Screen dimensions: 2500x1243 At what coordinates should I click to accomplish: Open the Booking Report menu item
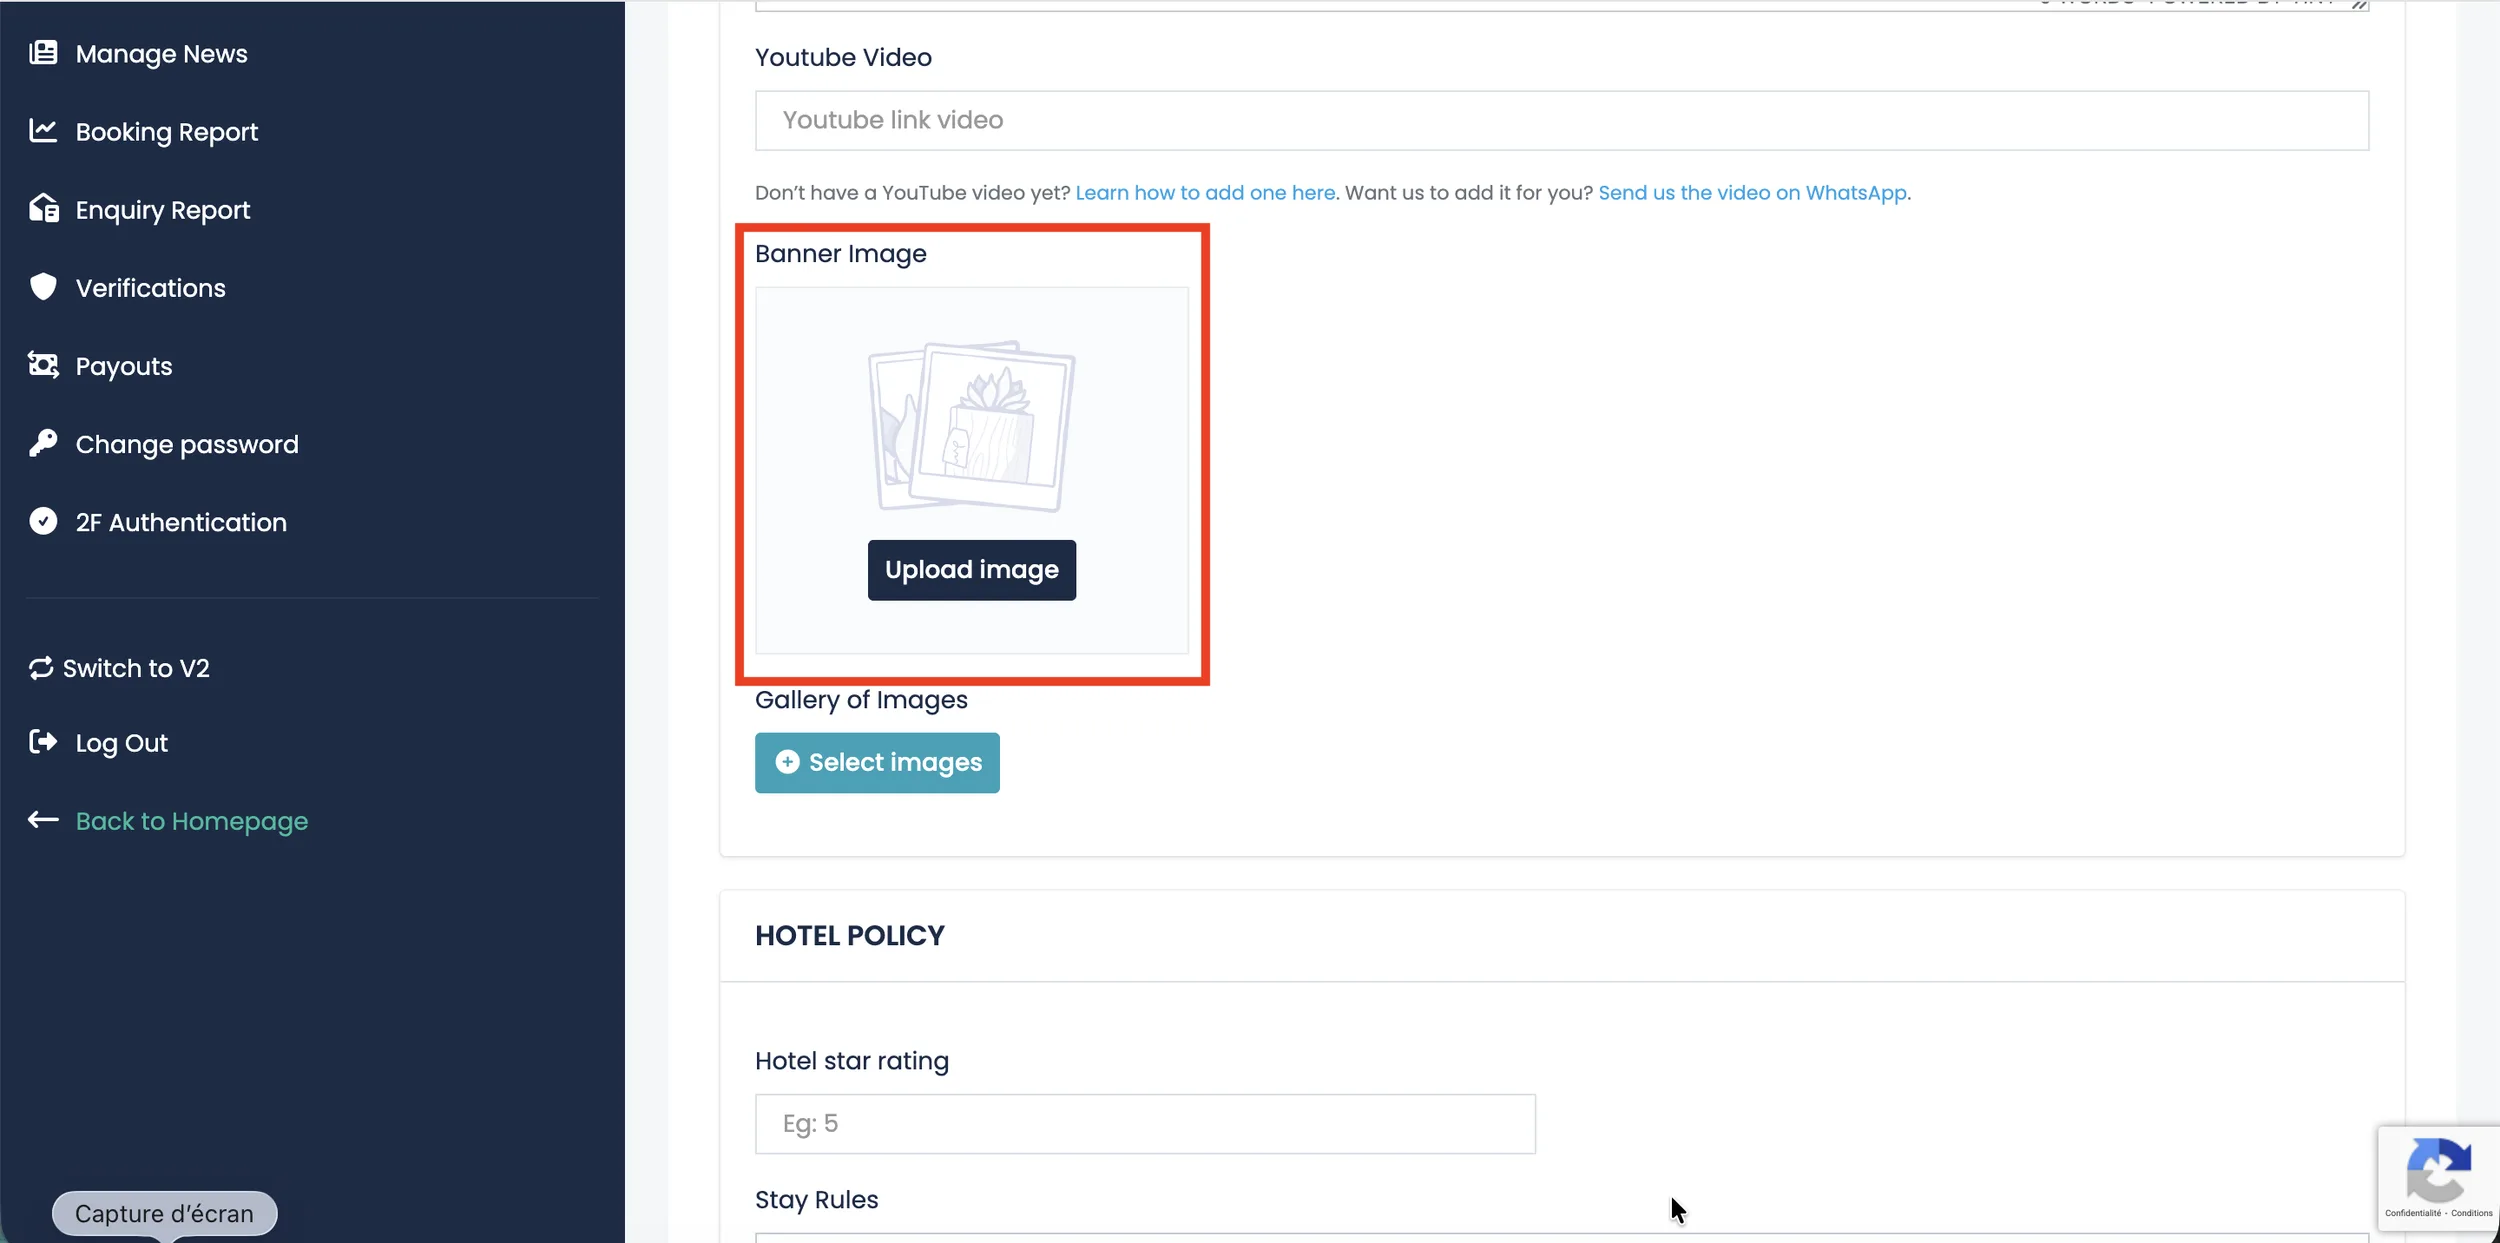point(166,132)
